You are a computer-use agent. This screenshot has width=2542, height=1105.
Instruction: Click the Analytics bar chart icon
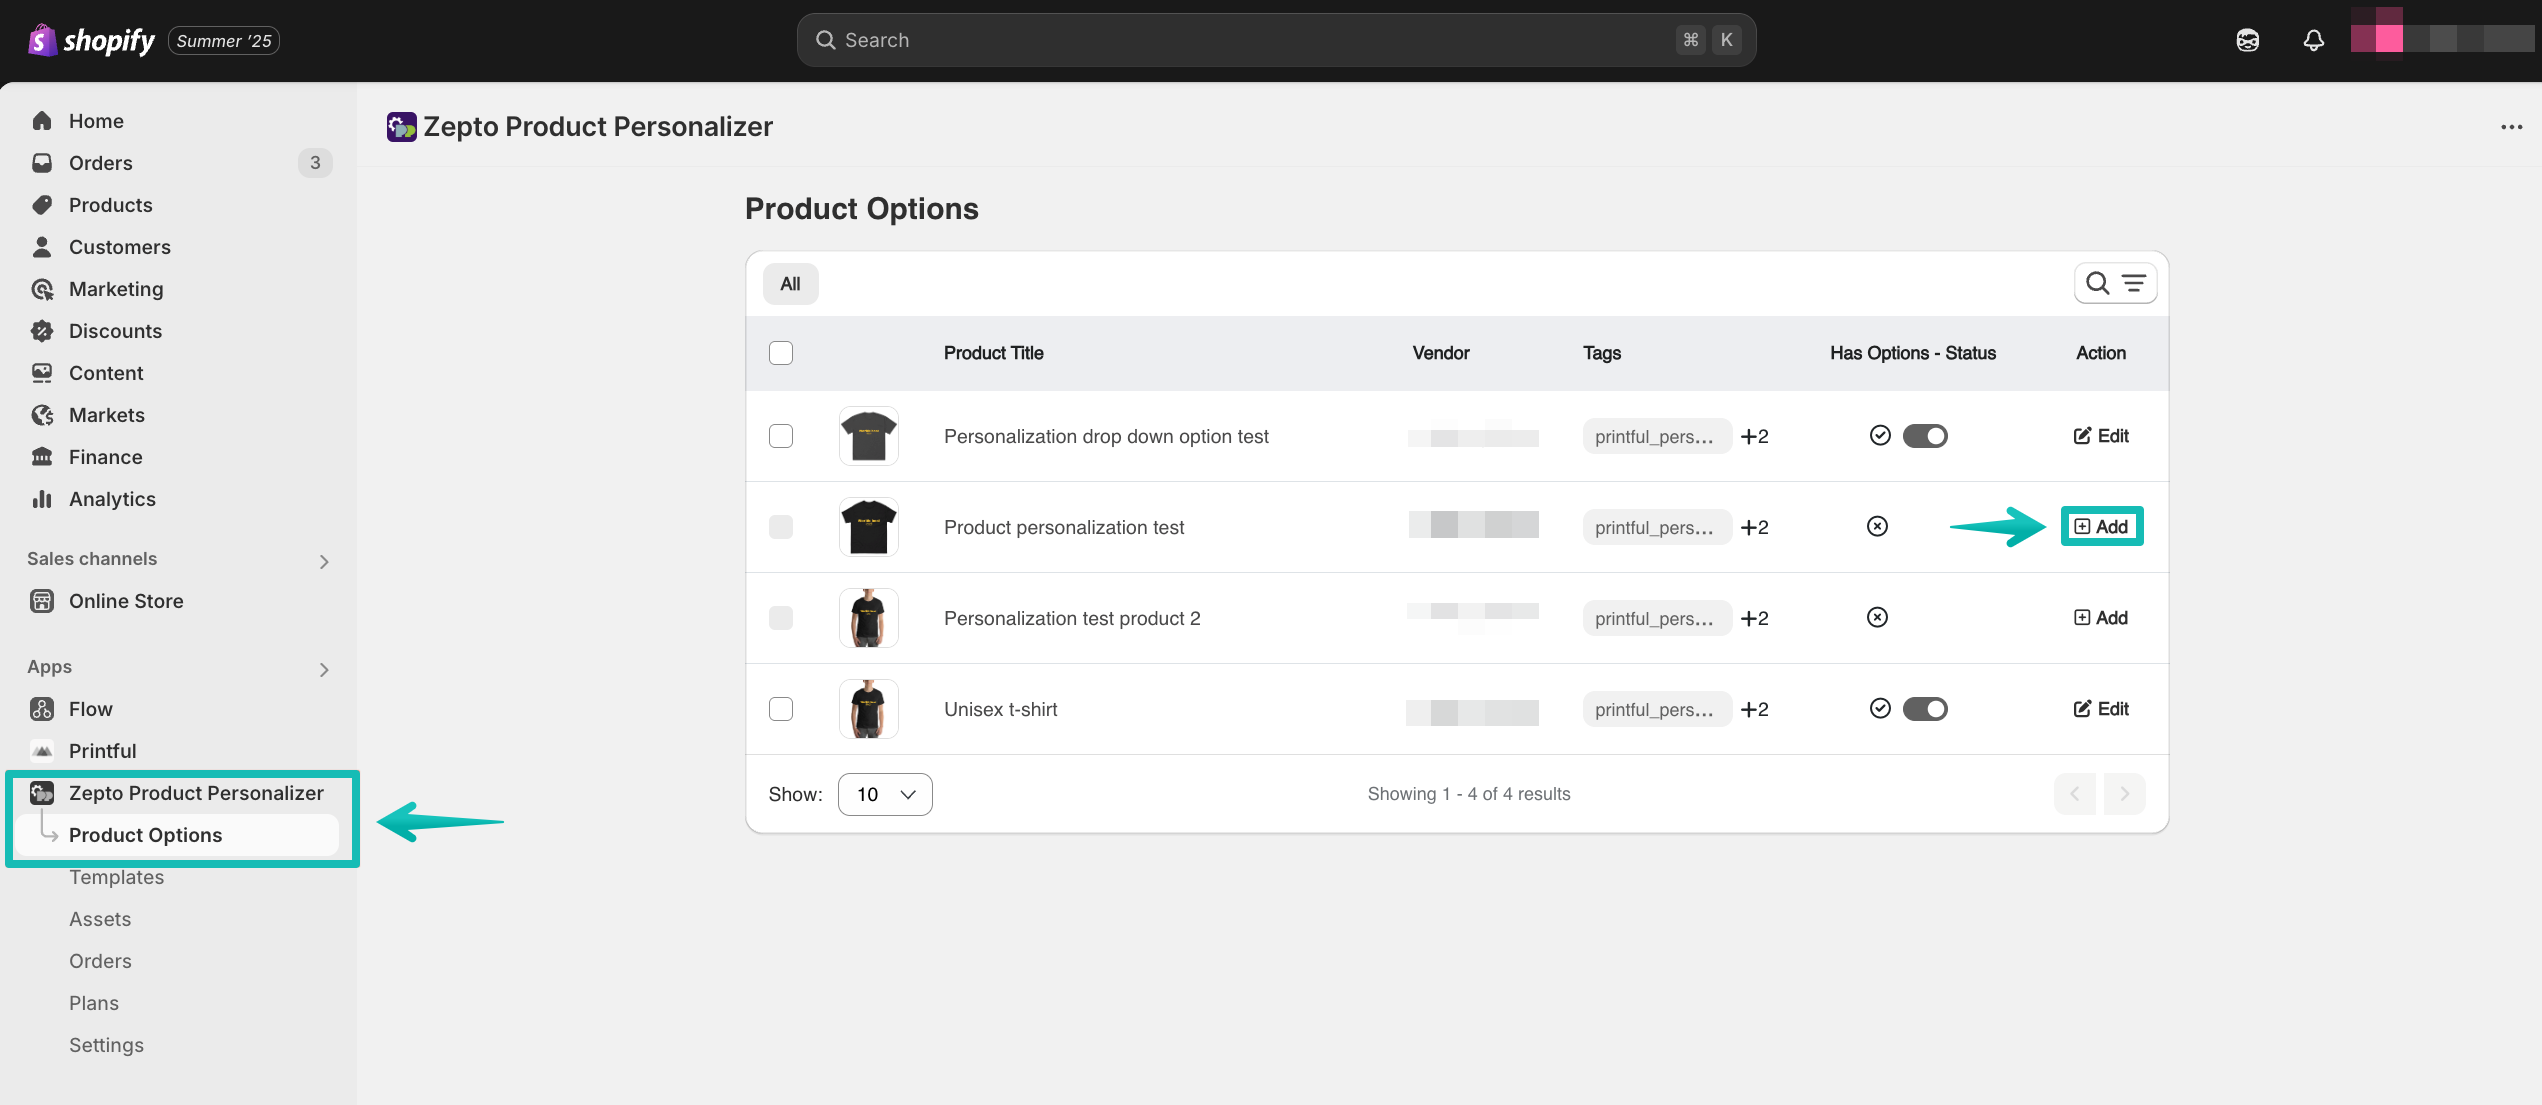pos(42,499)
